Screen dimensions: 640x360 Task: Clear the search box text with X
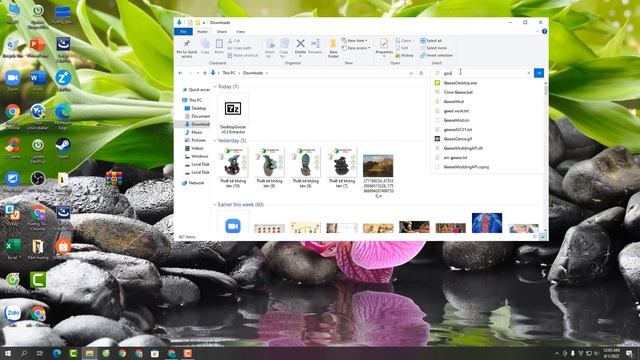529,73
